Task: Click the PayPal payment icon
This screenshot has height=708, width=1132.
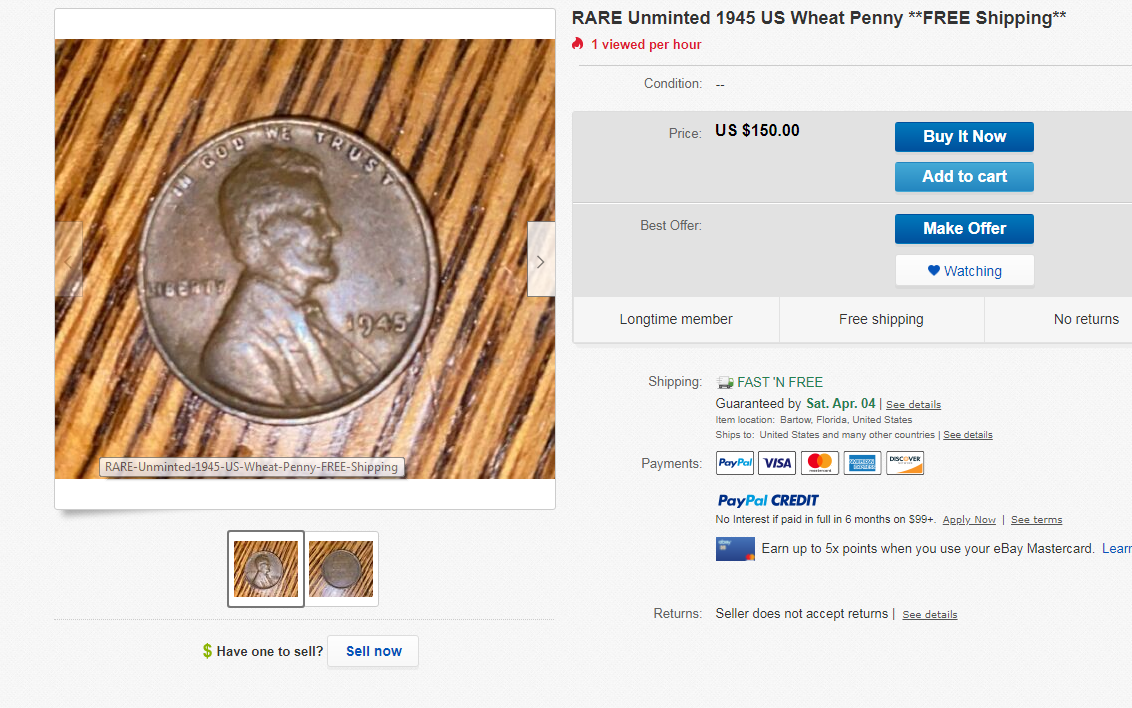Action: pyautogui.click(x=735, y=463)
